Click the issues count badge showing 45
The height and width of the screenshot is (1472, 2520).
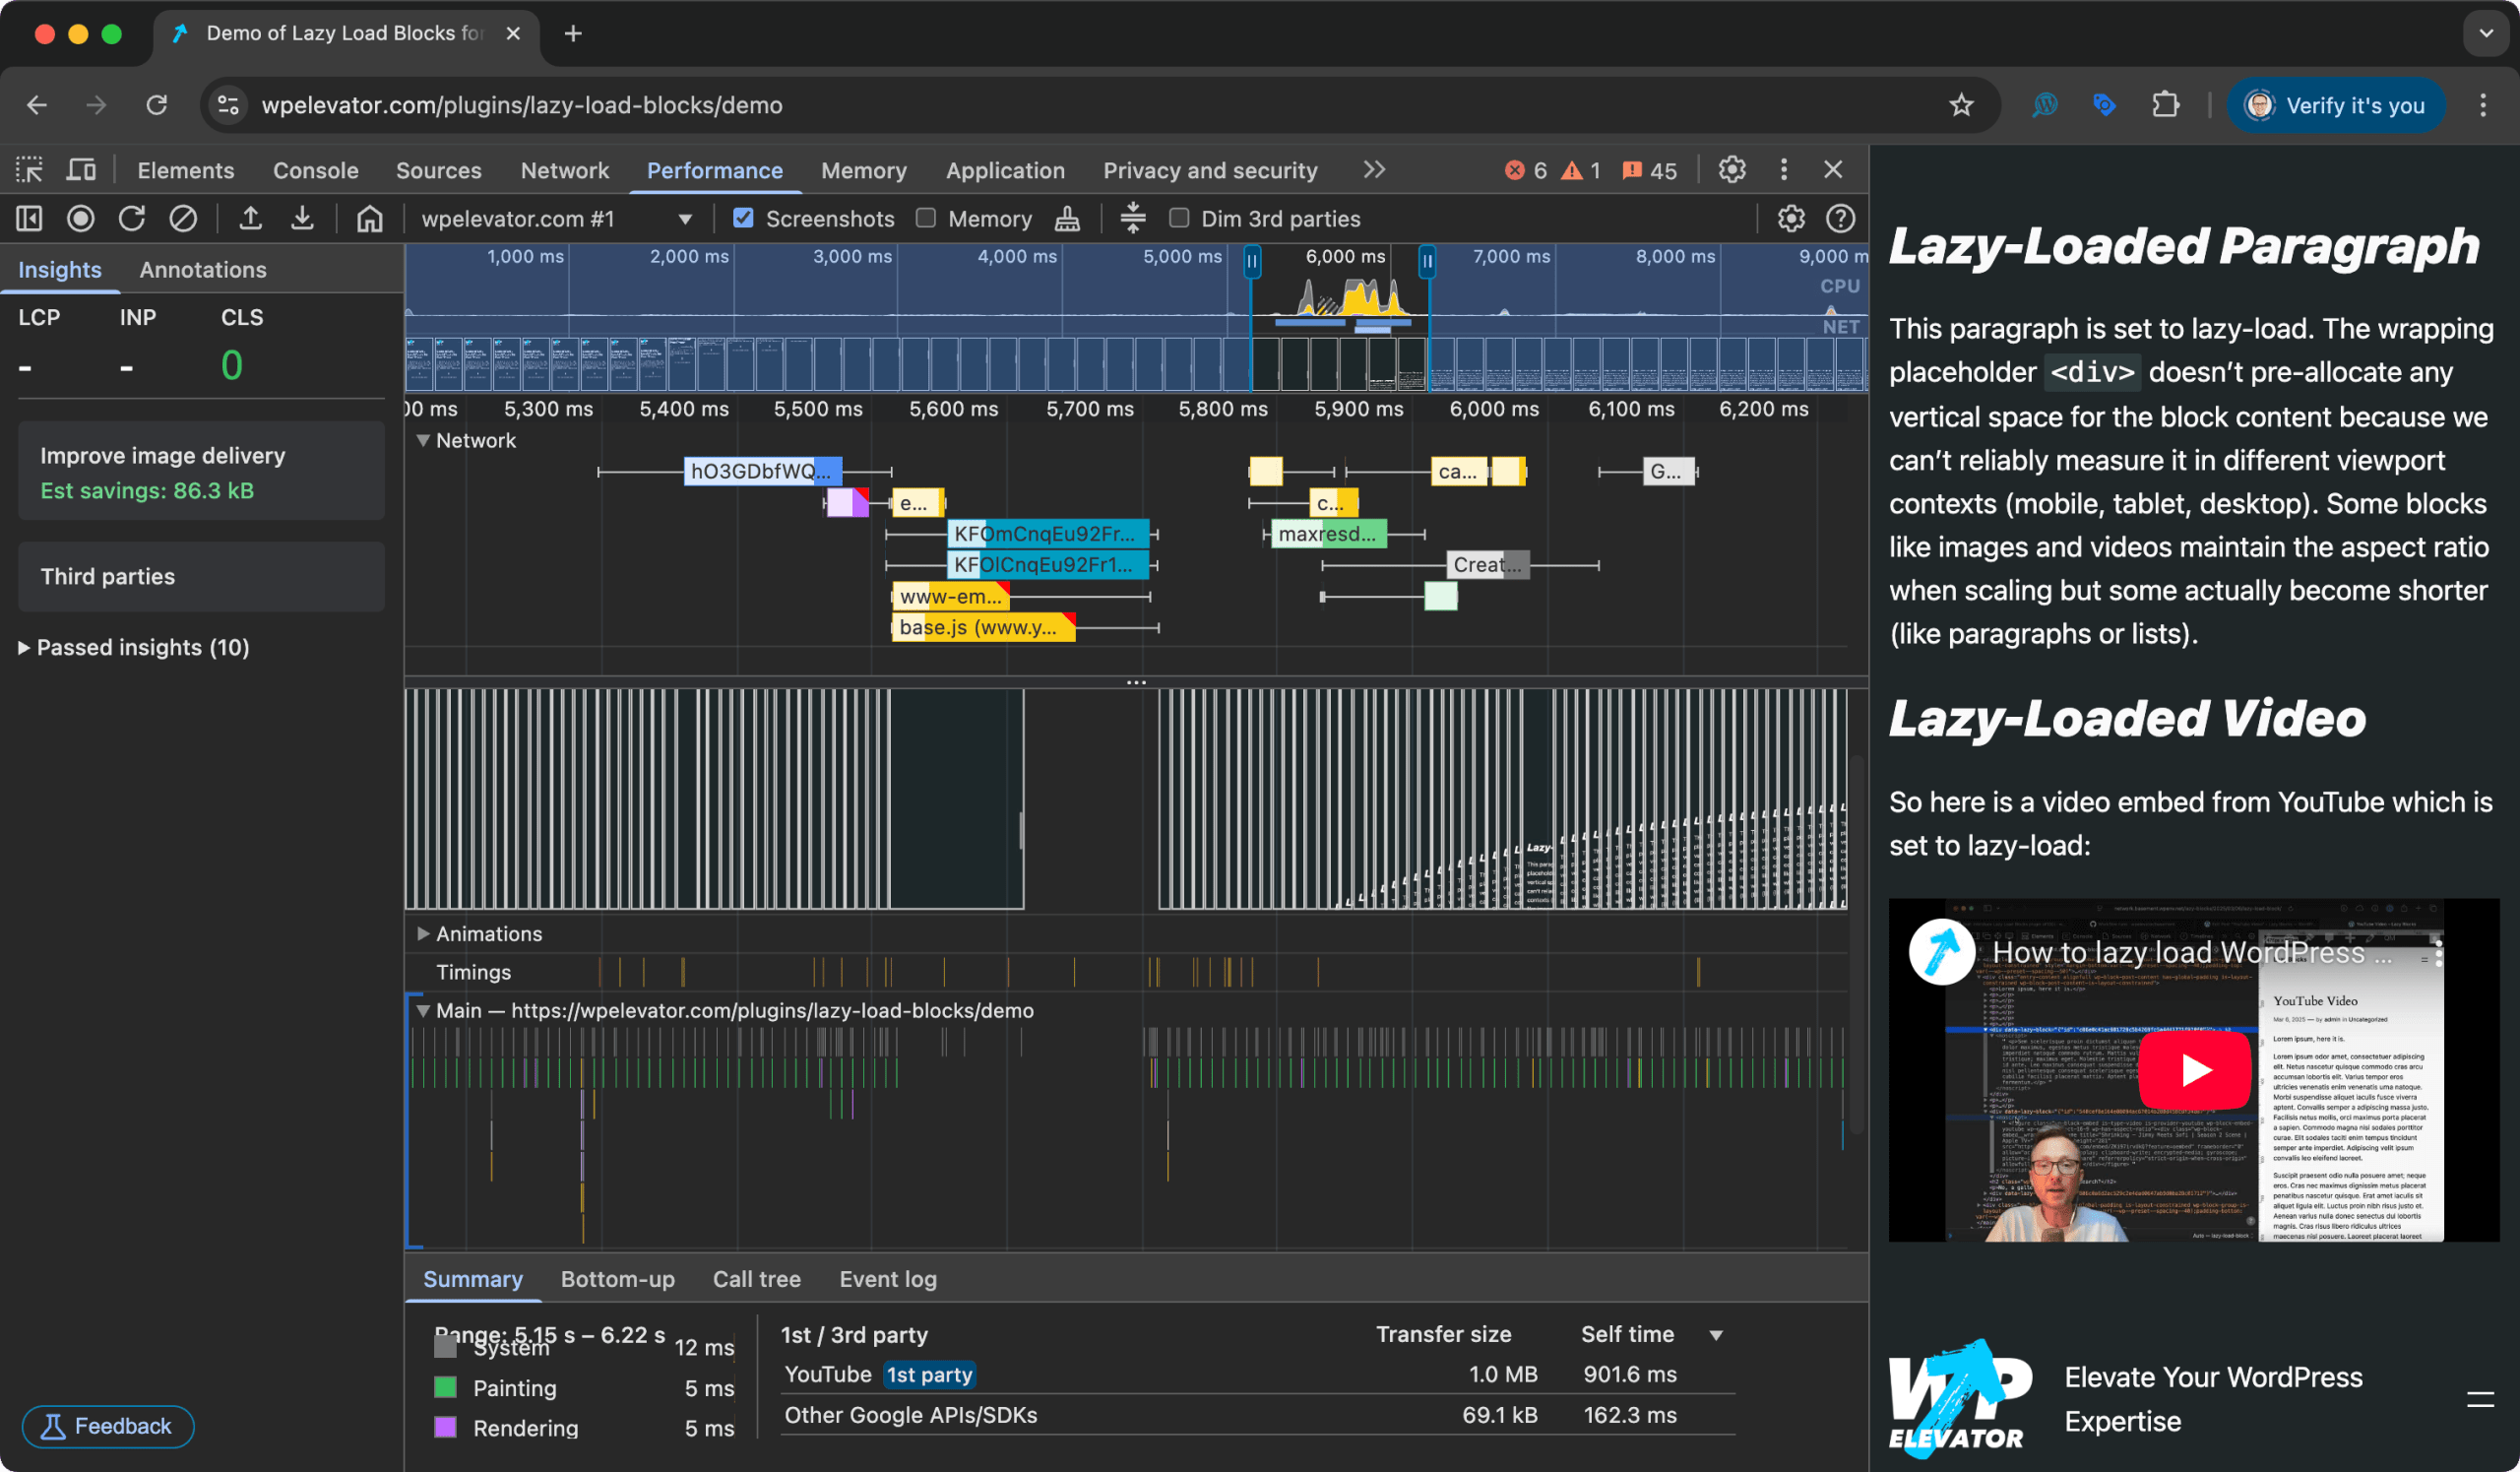coord(1650,171)
